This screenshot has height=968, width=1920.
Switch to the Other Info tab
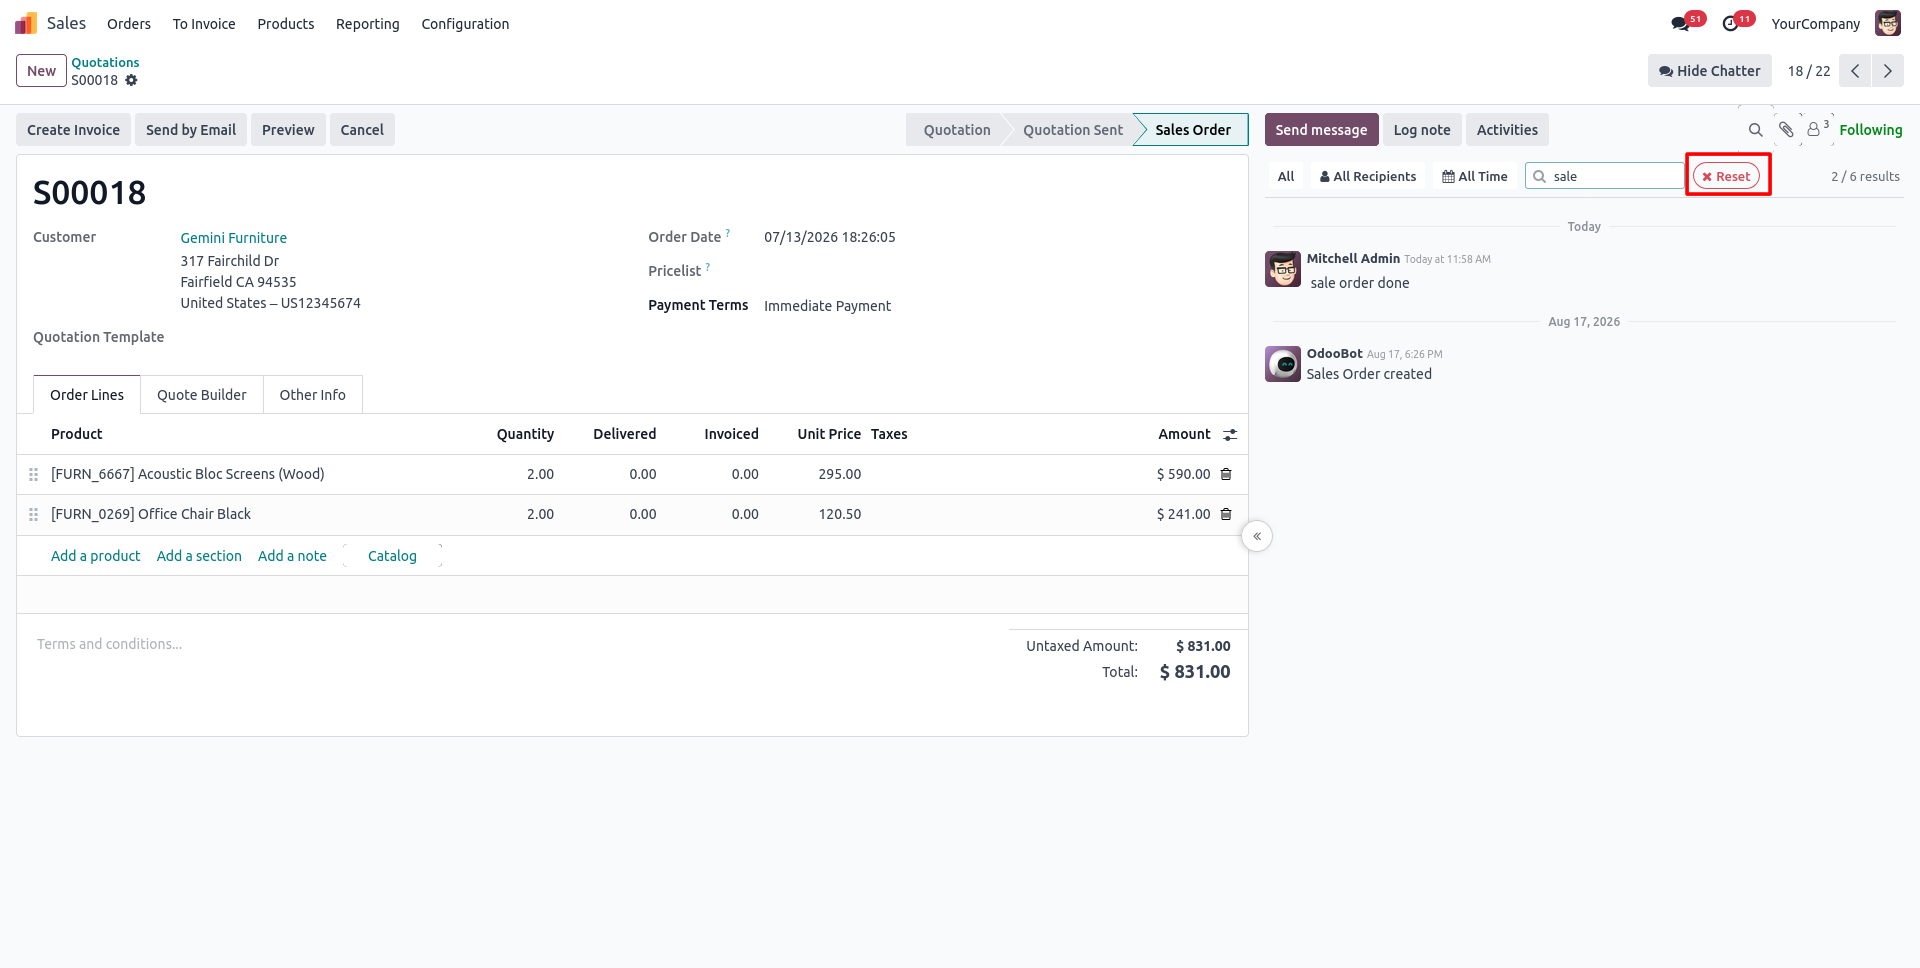click(312, 395)
